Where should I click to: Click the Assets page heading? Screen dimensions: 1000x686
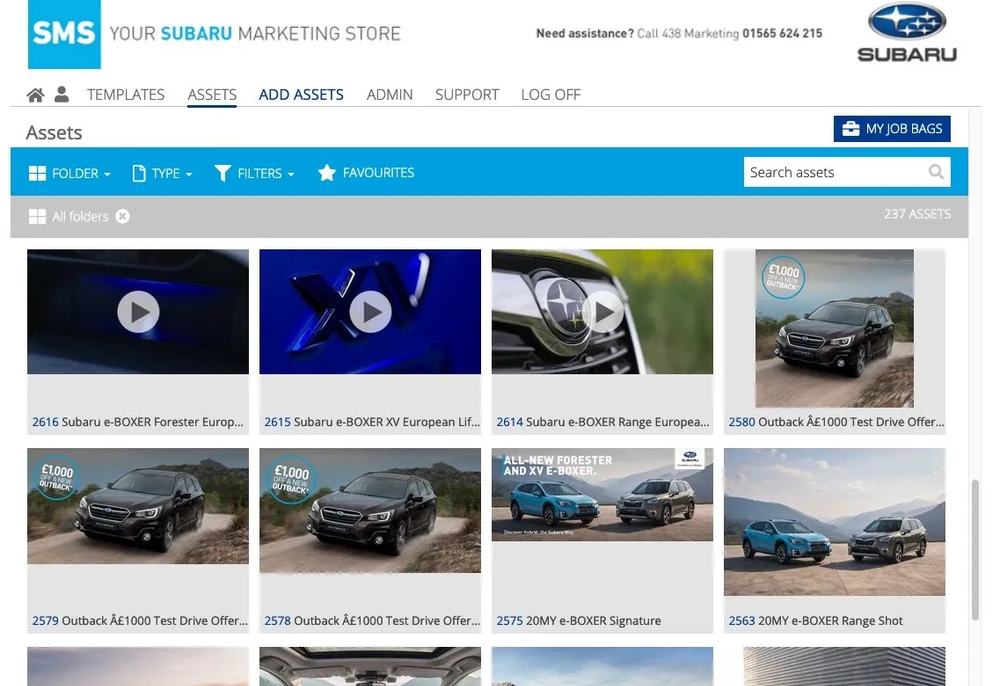coord(54,133)
